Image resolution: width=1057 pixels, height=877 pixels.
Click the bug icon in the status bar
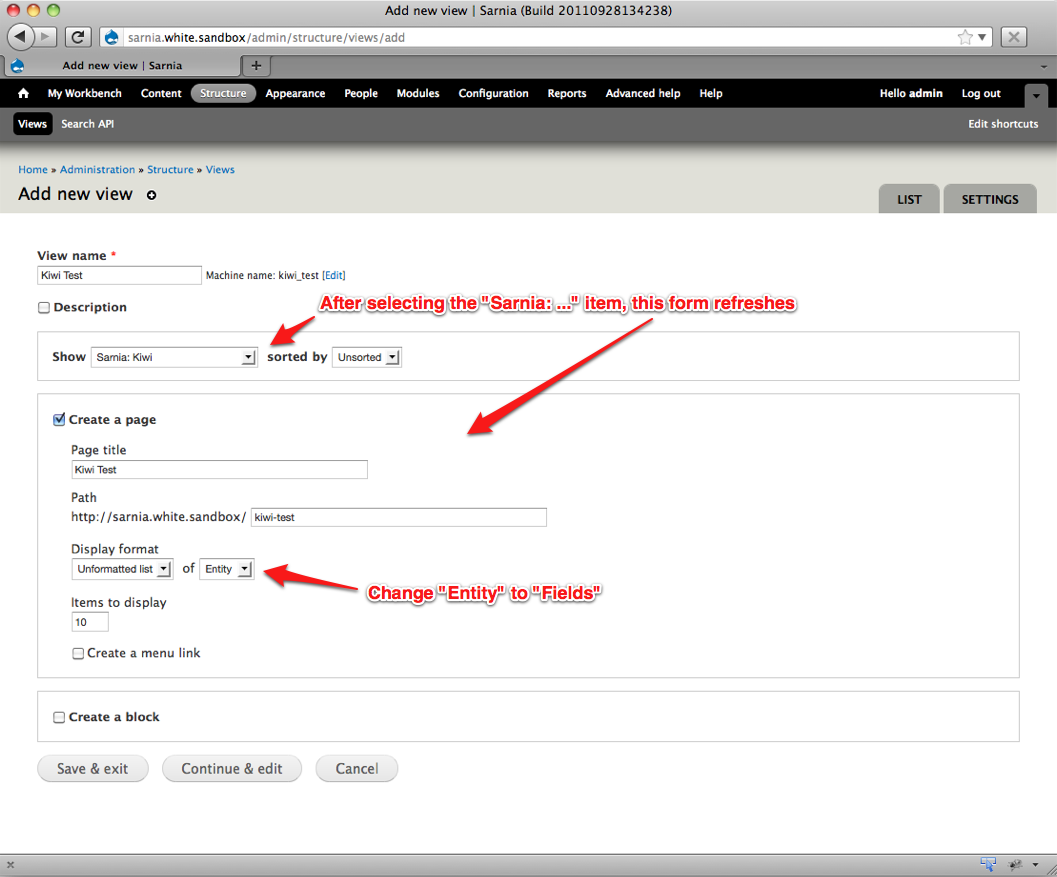click(x=1015, y=864)
